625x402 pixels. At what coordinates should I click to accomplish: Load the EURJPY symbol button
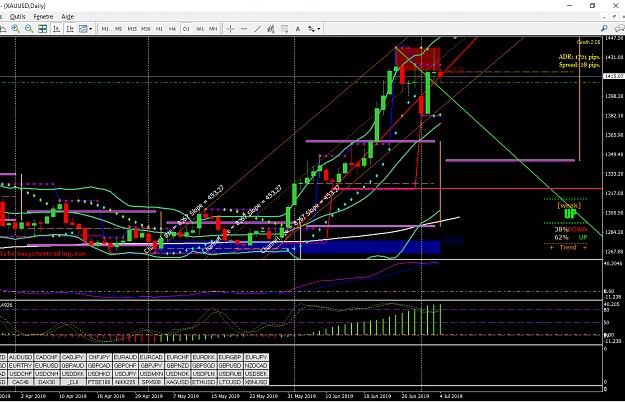[256, 357]
